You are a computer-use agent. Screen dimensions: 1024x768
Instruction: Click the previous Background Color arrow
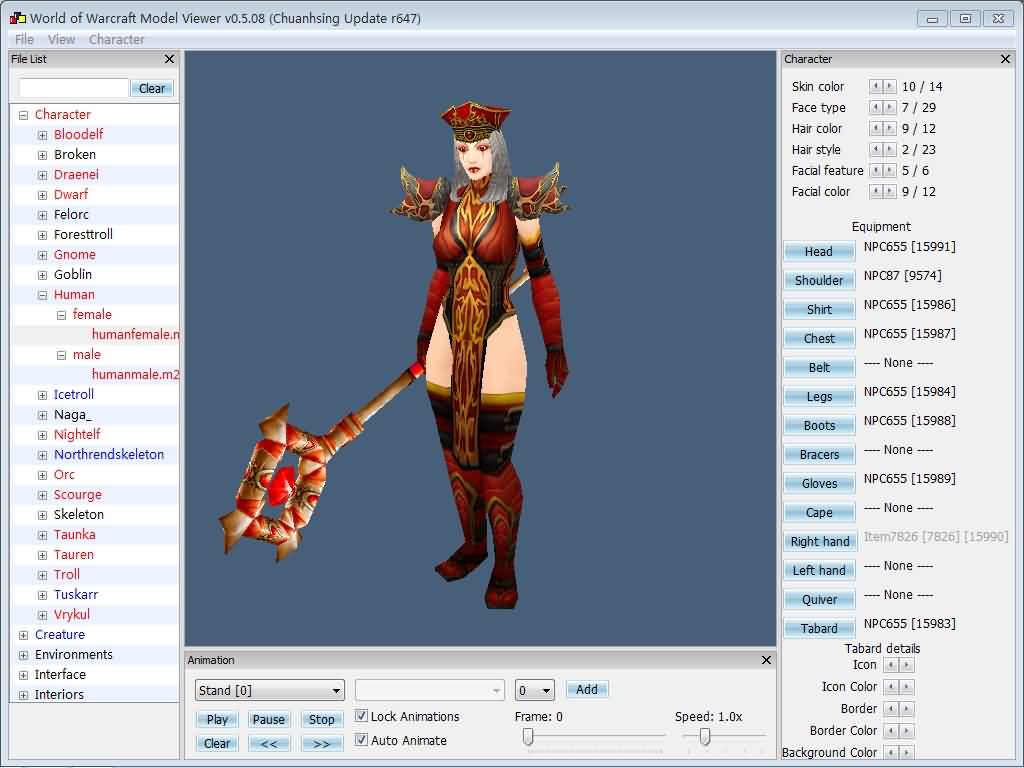point(891,753)
